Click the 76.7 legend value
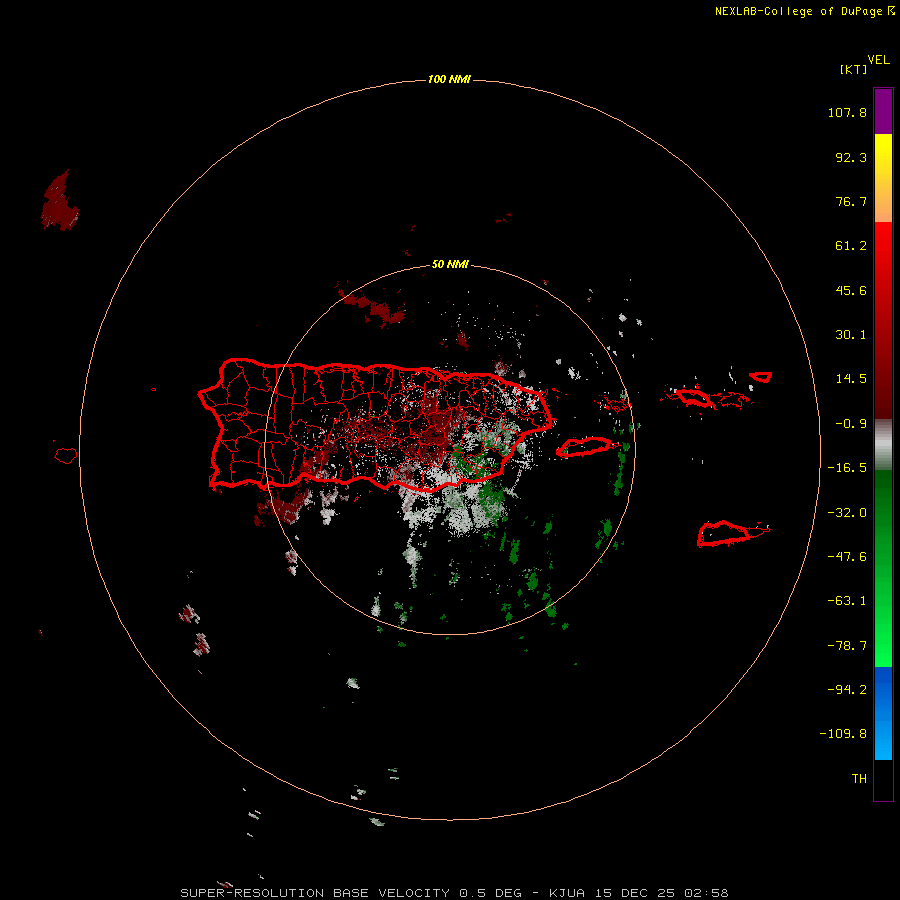This screenshot has height=900, width=900. 851,201
